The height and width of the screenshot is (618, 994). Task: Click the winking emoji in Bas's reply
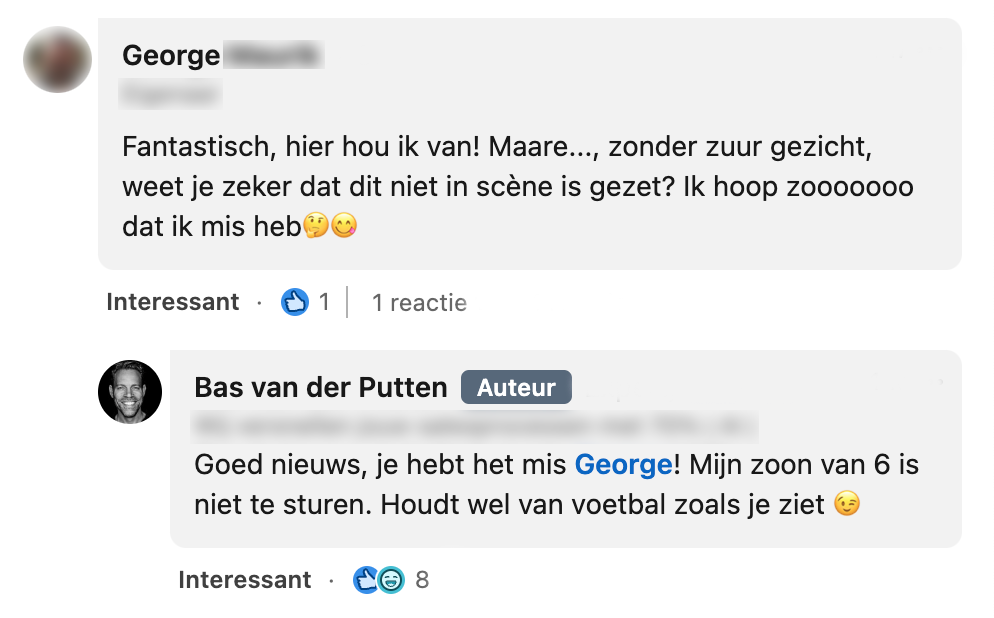(x=846, y=505)
